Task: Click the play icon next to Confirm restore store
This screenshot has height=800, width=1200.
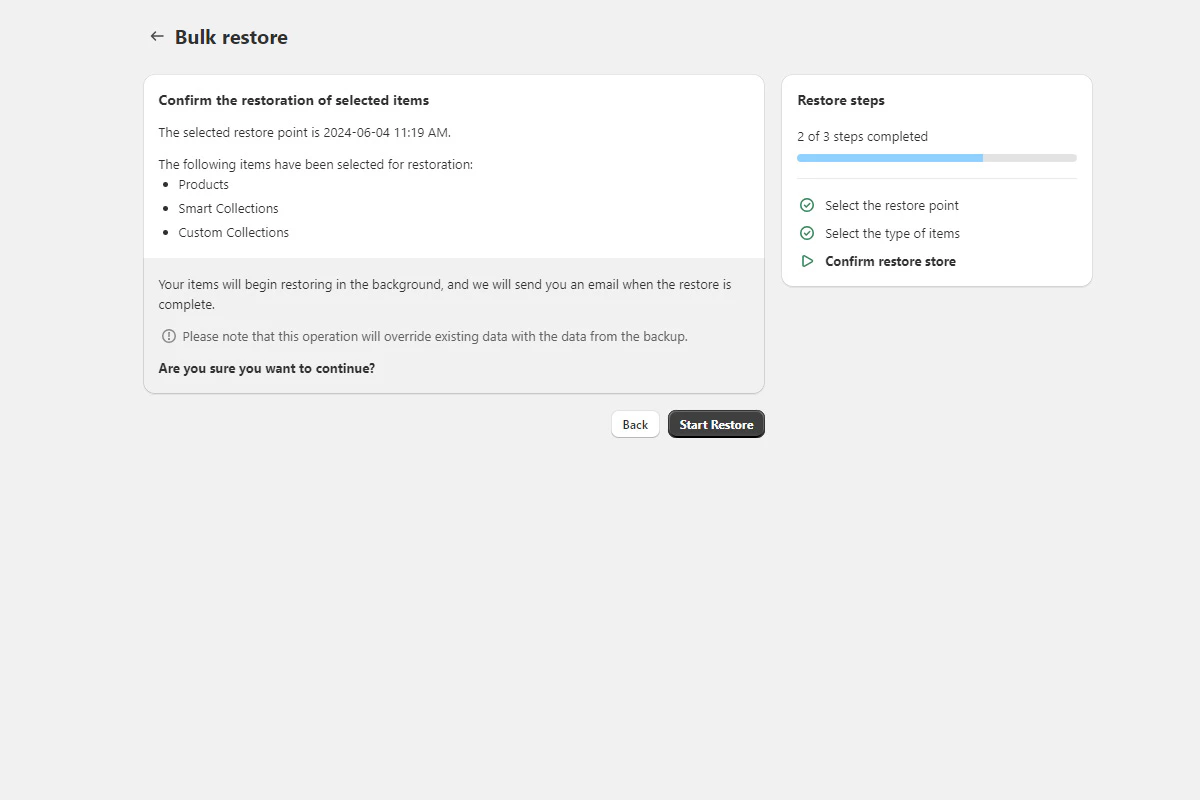Action: point(806,260)
